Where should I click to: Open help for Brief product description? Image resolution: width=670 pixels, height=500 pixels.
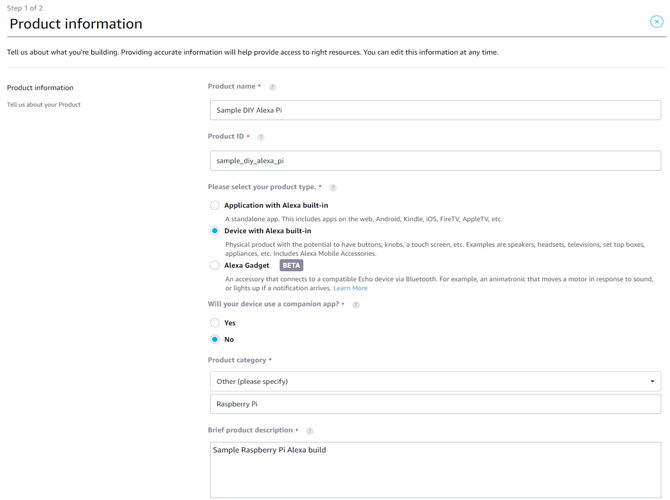pos(310,431)
